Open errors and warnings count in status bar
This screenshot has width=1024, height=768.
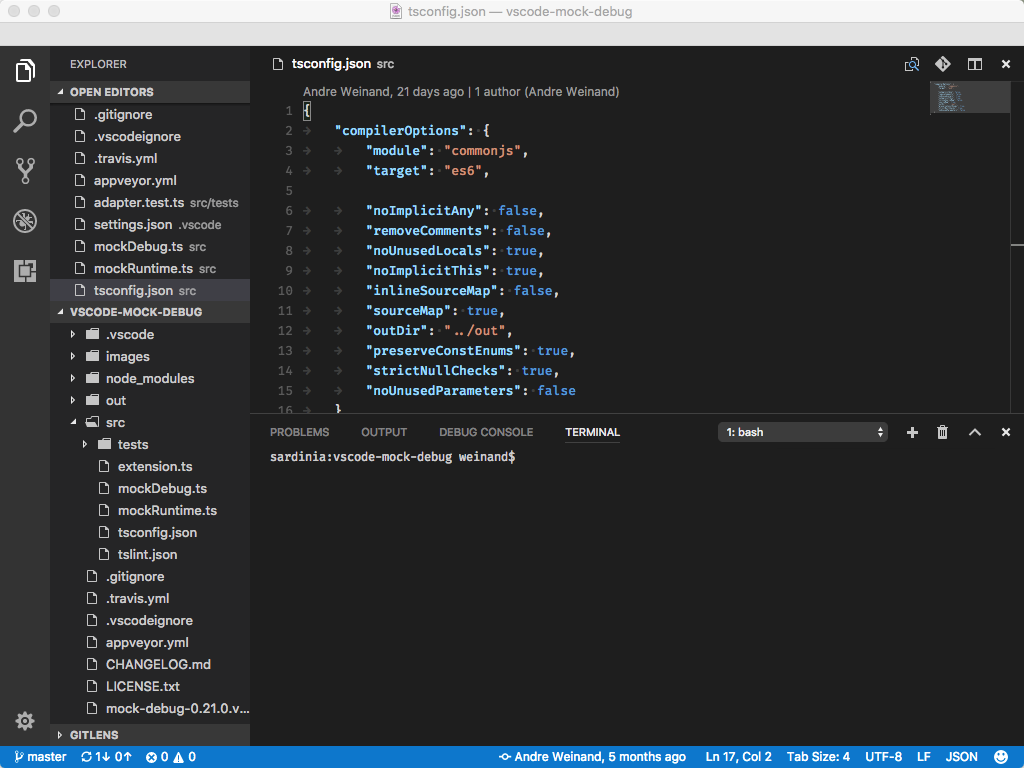(170, 757)
